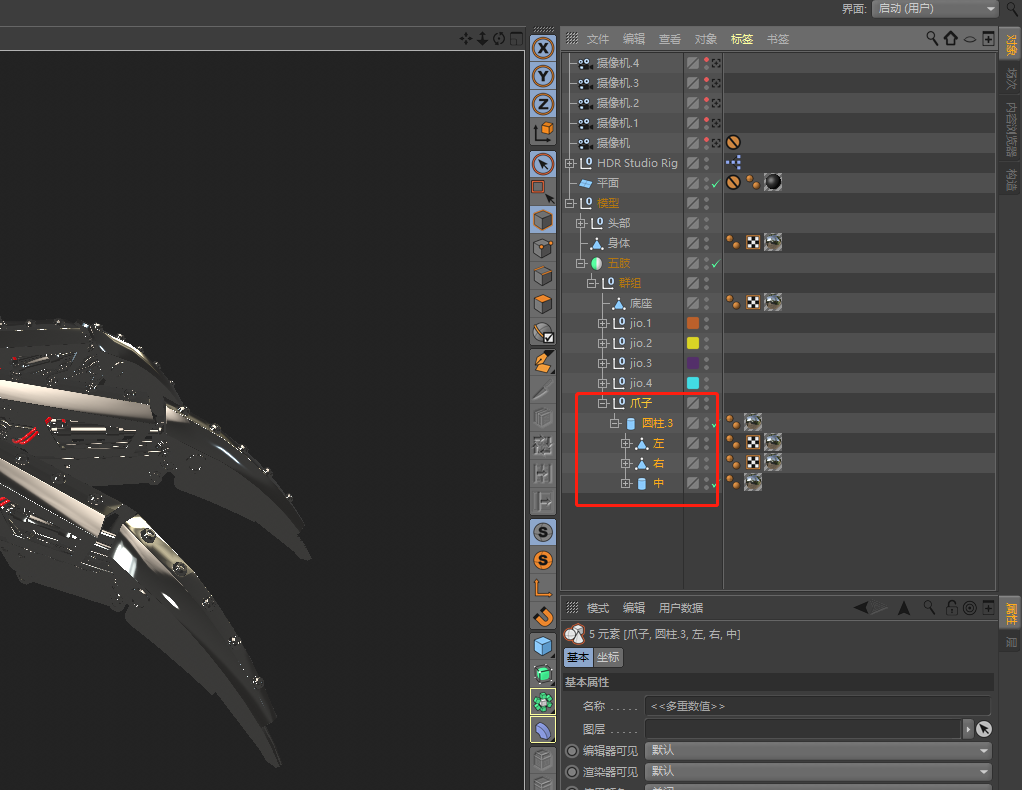Toggle the visibility dots of 爪子

tap(707, 403)
